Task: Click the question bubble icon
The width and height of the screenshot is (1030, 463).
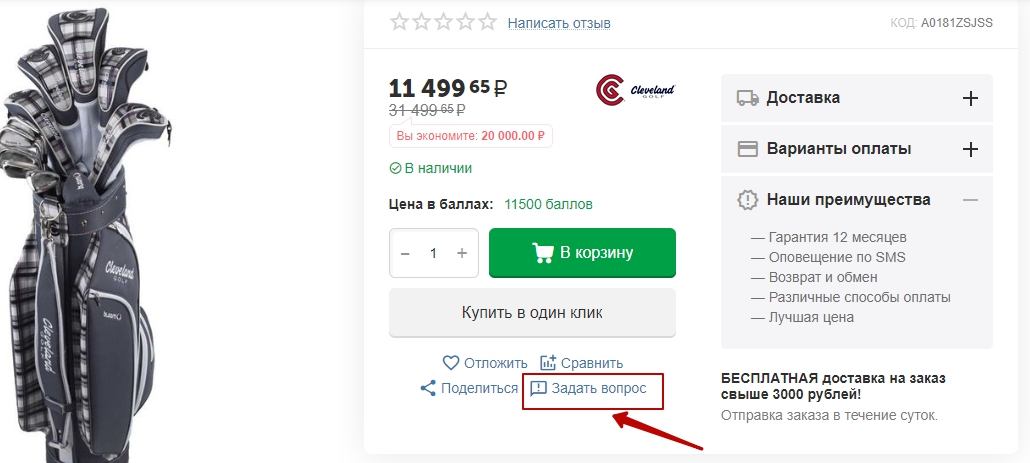Action: [538, 388]
